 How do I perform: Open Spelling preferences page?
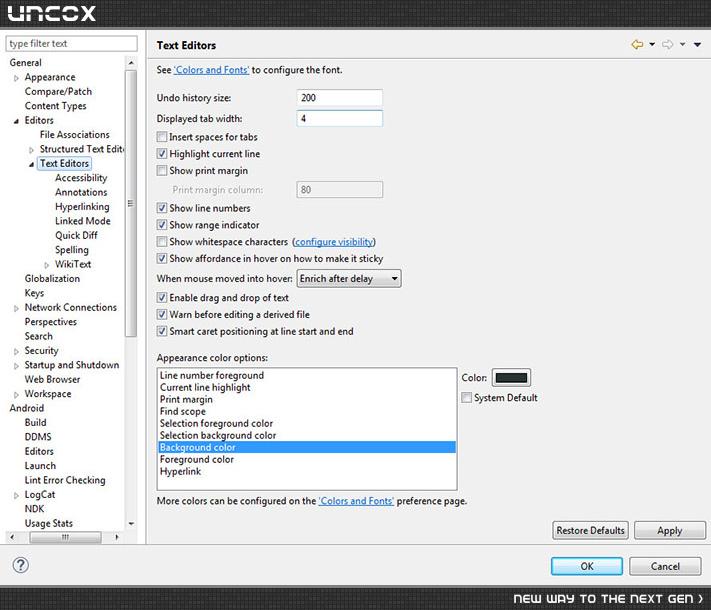(x=72, y=250)
